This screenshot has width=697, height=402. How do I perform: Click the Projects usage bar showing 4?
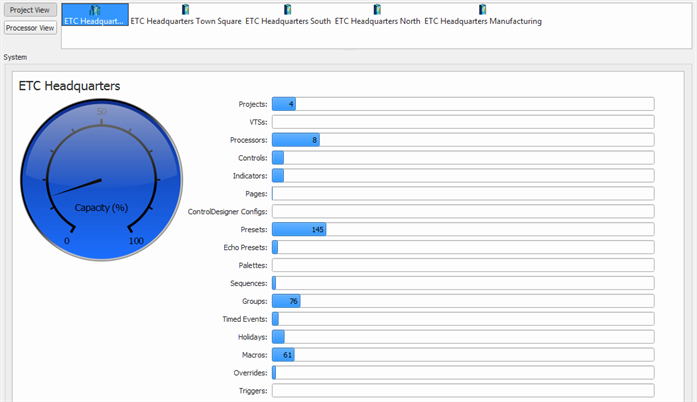coord(463,104)
